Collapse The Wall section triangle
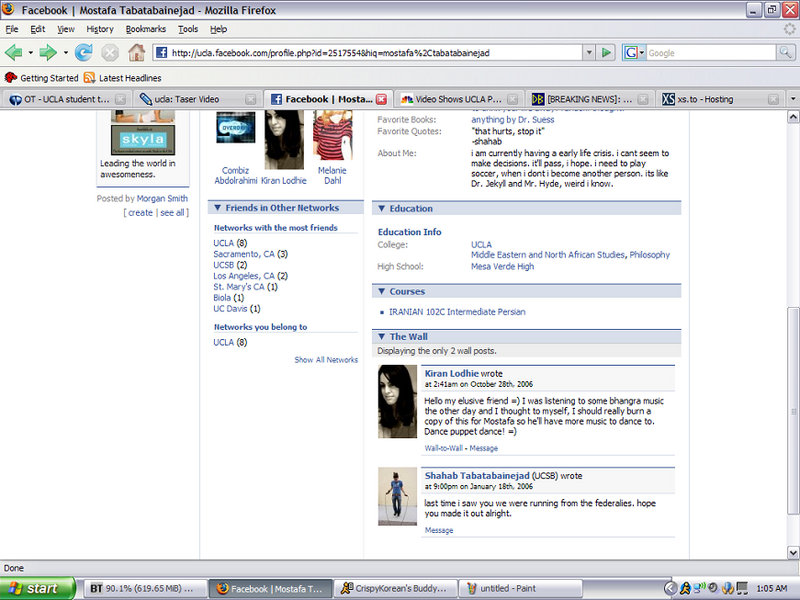This screenshot has width=800, height=600. tap(381, 336)
